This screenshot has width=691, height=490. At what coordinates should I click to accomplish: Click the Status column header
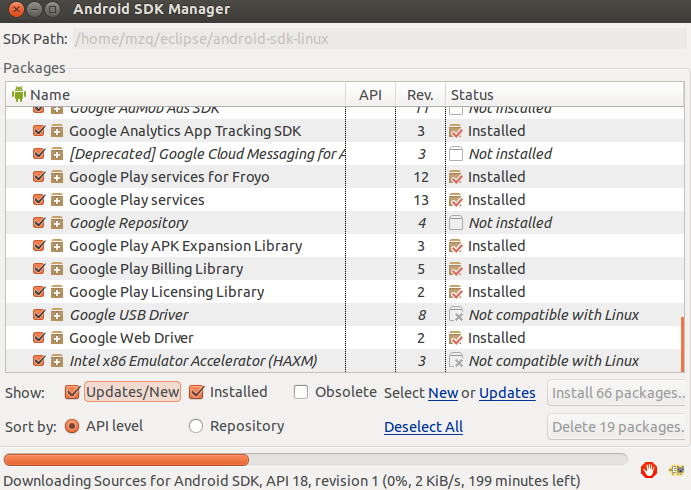565,94
